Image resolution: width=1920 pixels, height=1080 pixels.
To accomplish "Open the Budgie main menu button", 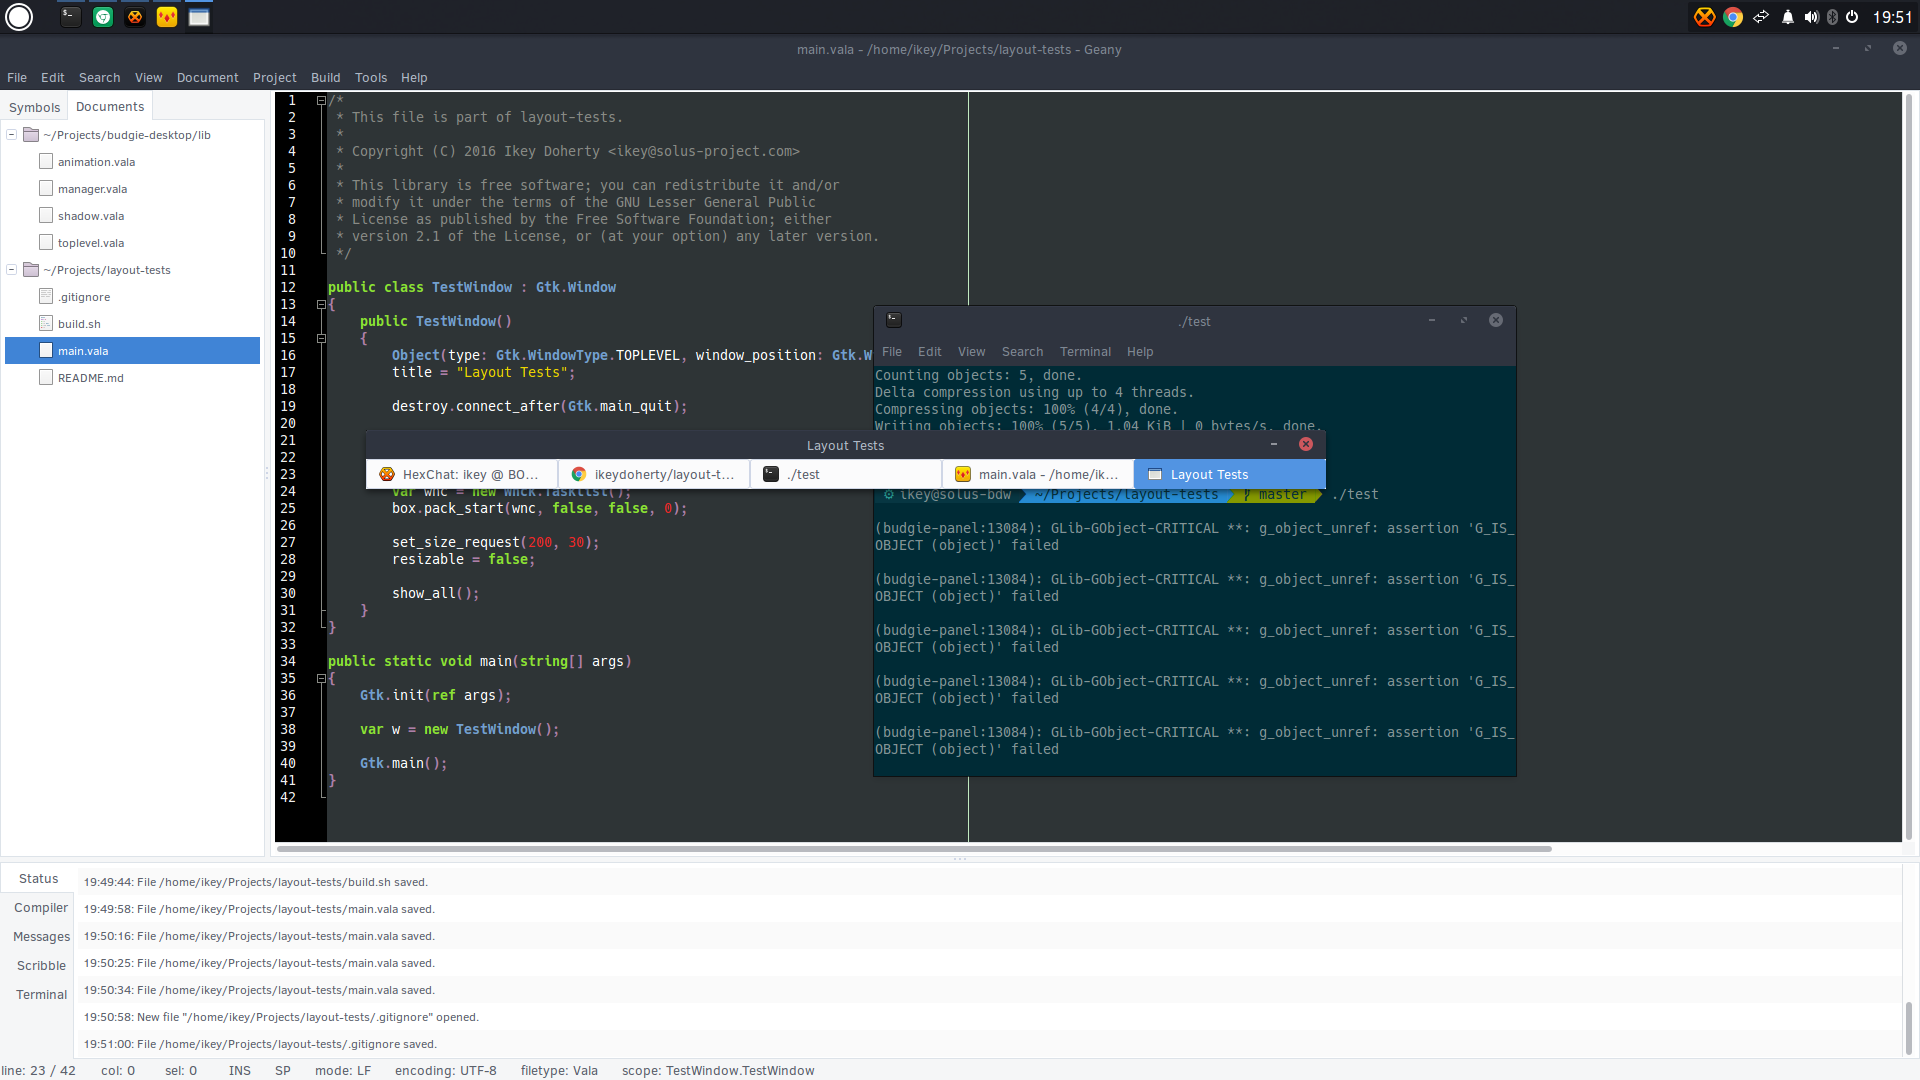I will pos(19,17).
